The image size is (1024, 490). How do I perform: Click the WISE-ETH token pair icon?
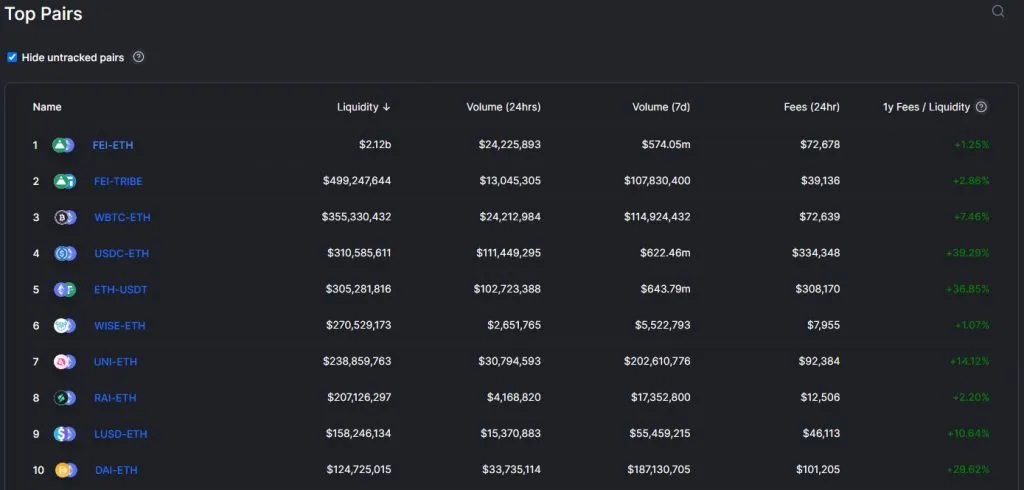pyautogui.click(x=65, y=325)
